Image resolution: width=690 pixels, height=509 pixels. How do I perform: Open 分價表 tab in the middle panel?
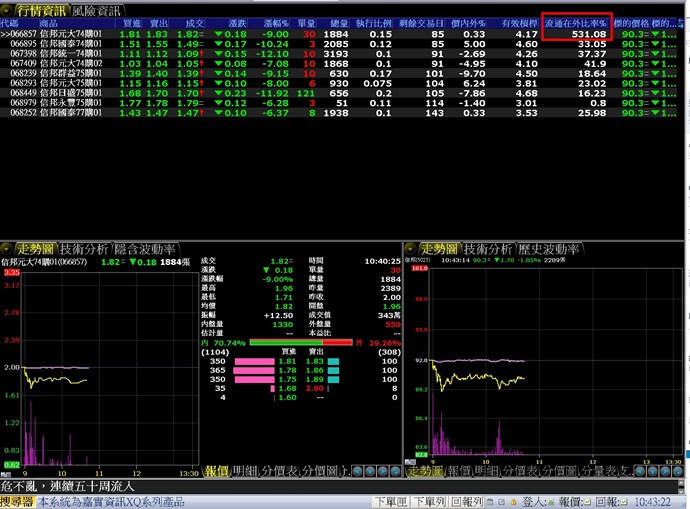coord(279,471)
